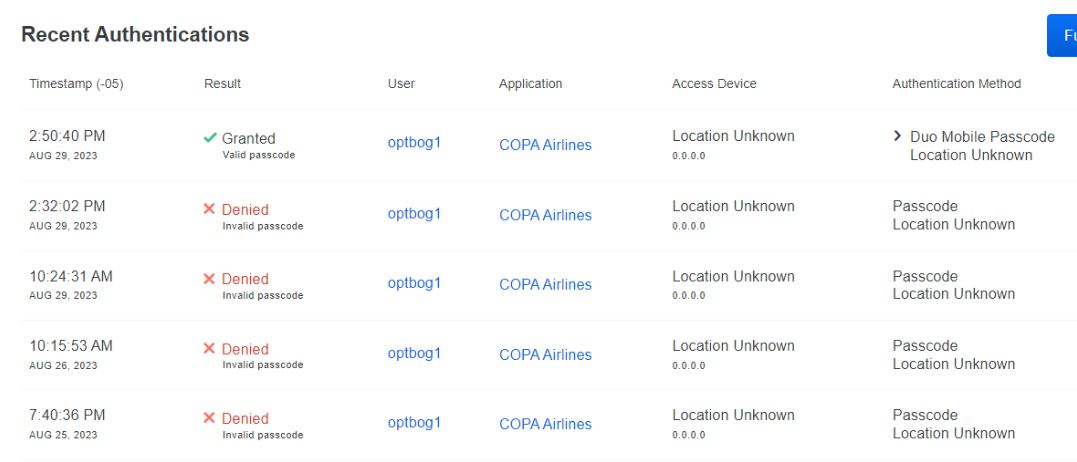Viewport: 1077px width, 462px height.
Task: Click the Result column header
Action: (x=223, y=84)
